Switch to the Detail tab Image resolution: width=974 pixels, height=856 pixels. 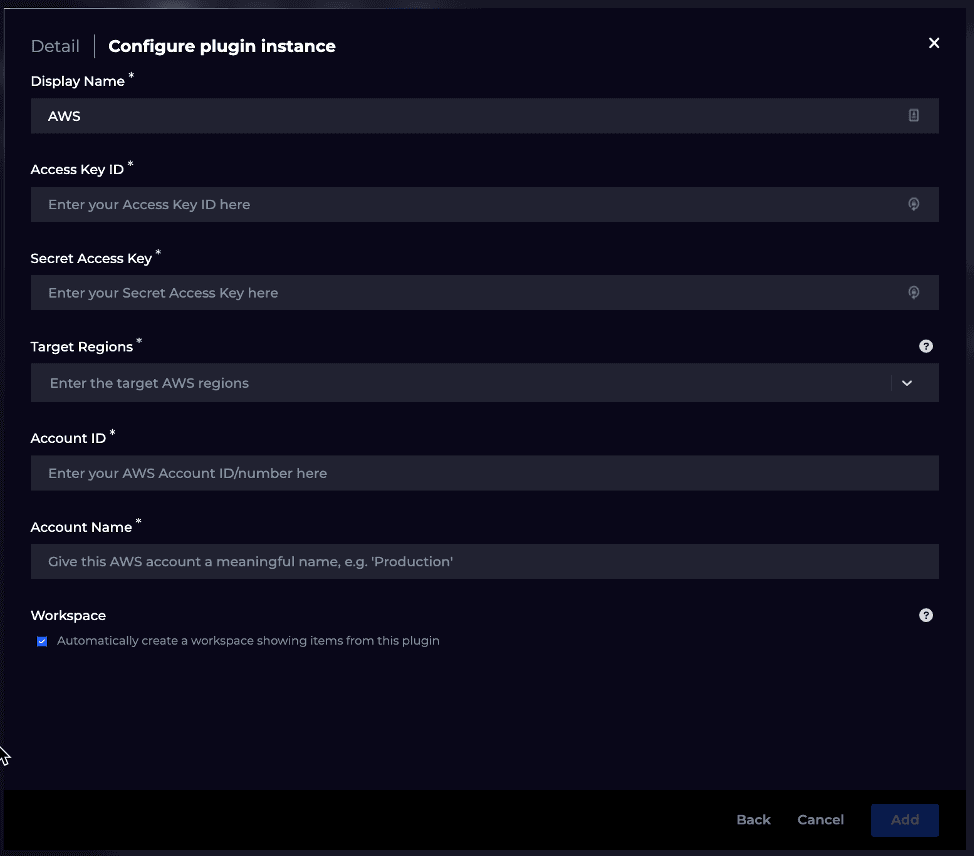(x=55, y=46)
